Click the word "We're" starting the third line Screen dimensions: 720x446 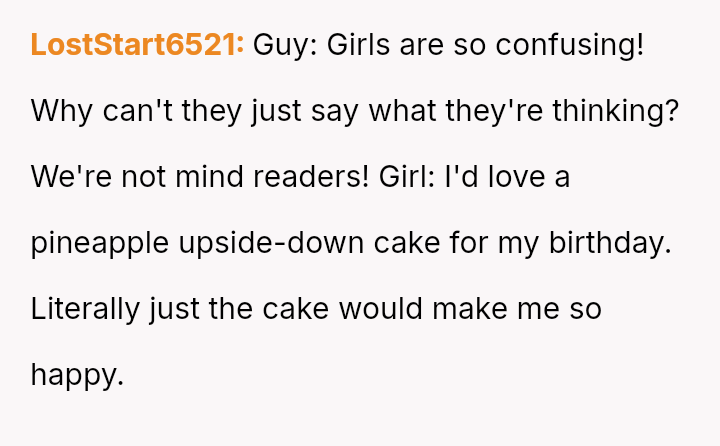[71, 176]
